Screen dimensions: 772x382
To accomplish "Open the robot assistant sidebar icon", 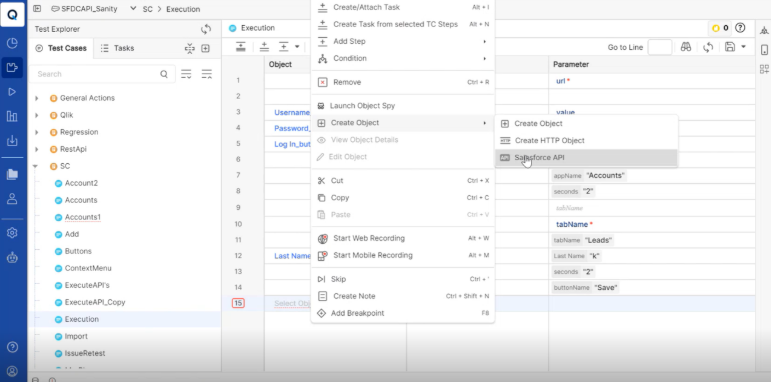I will click(x=12, y=257).
